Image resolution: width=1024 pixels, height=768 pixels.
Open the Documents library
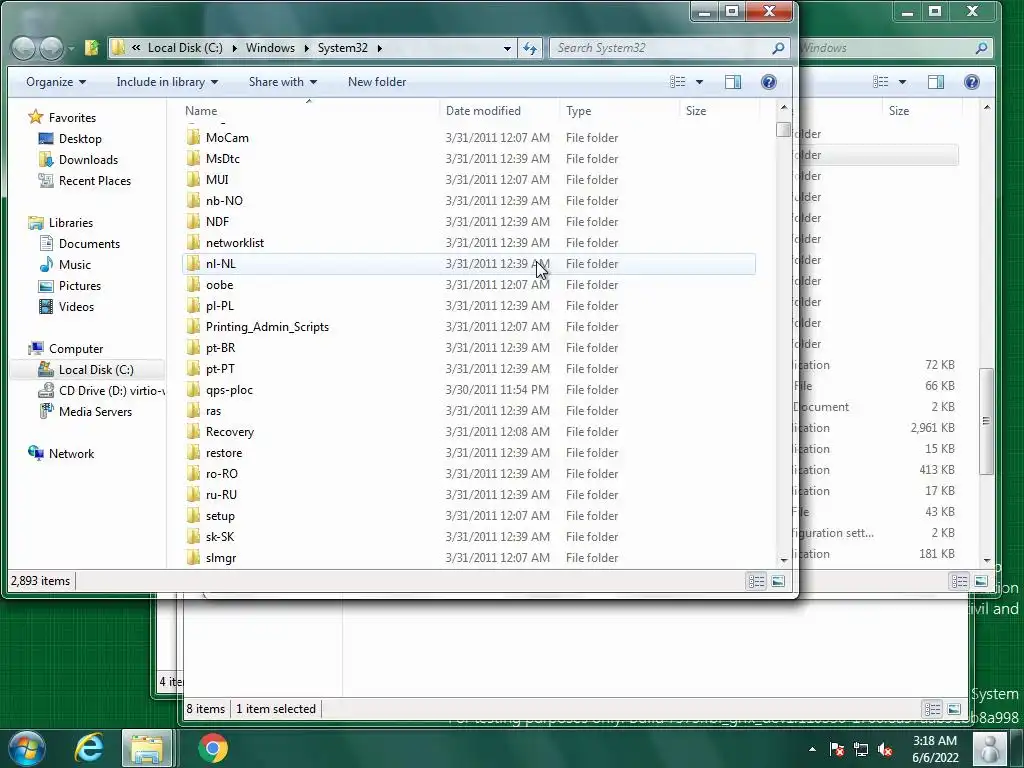coord(89,244)
